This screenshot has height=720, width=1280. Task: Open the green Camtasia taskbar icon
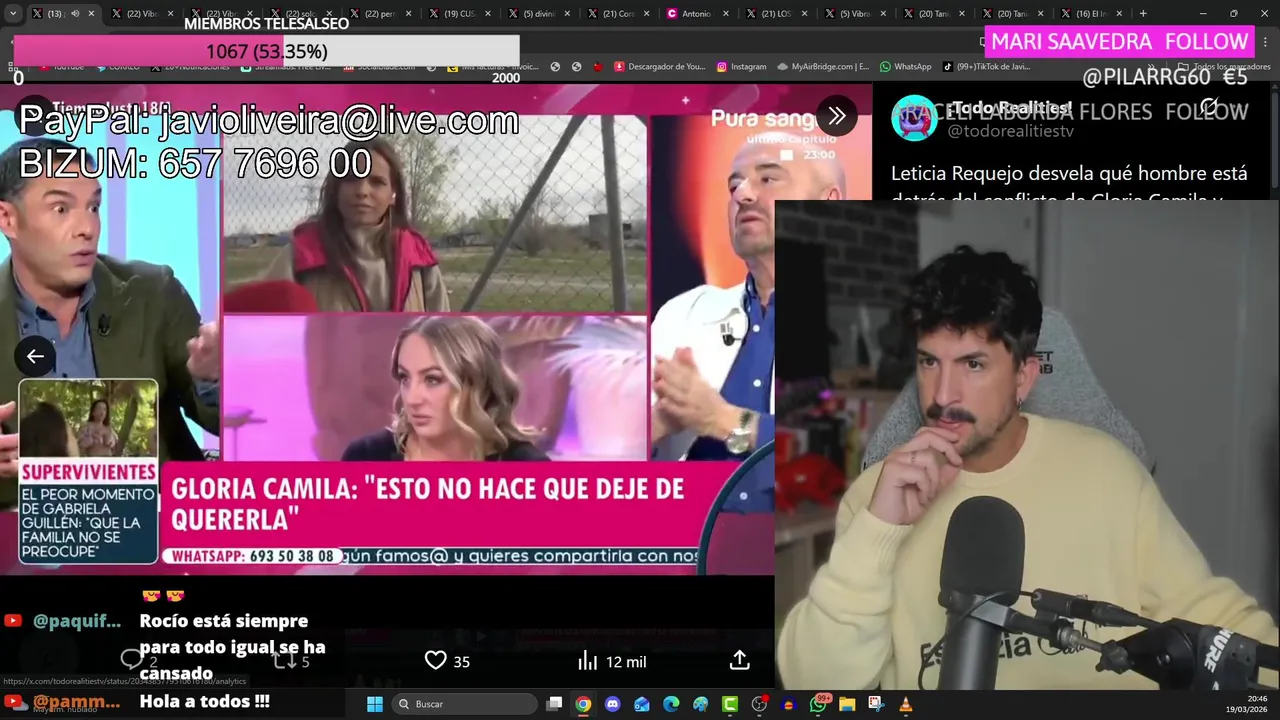pos(730,704)
